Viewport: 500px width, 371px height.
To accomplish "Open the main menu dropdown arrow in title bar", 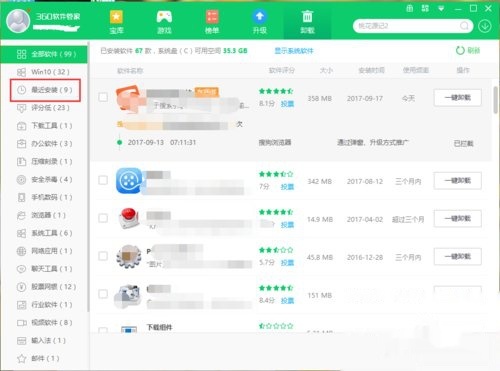I will (441, 9).
